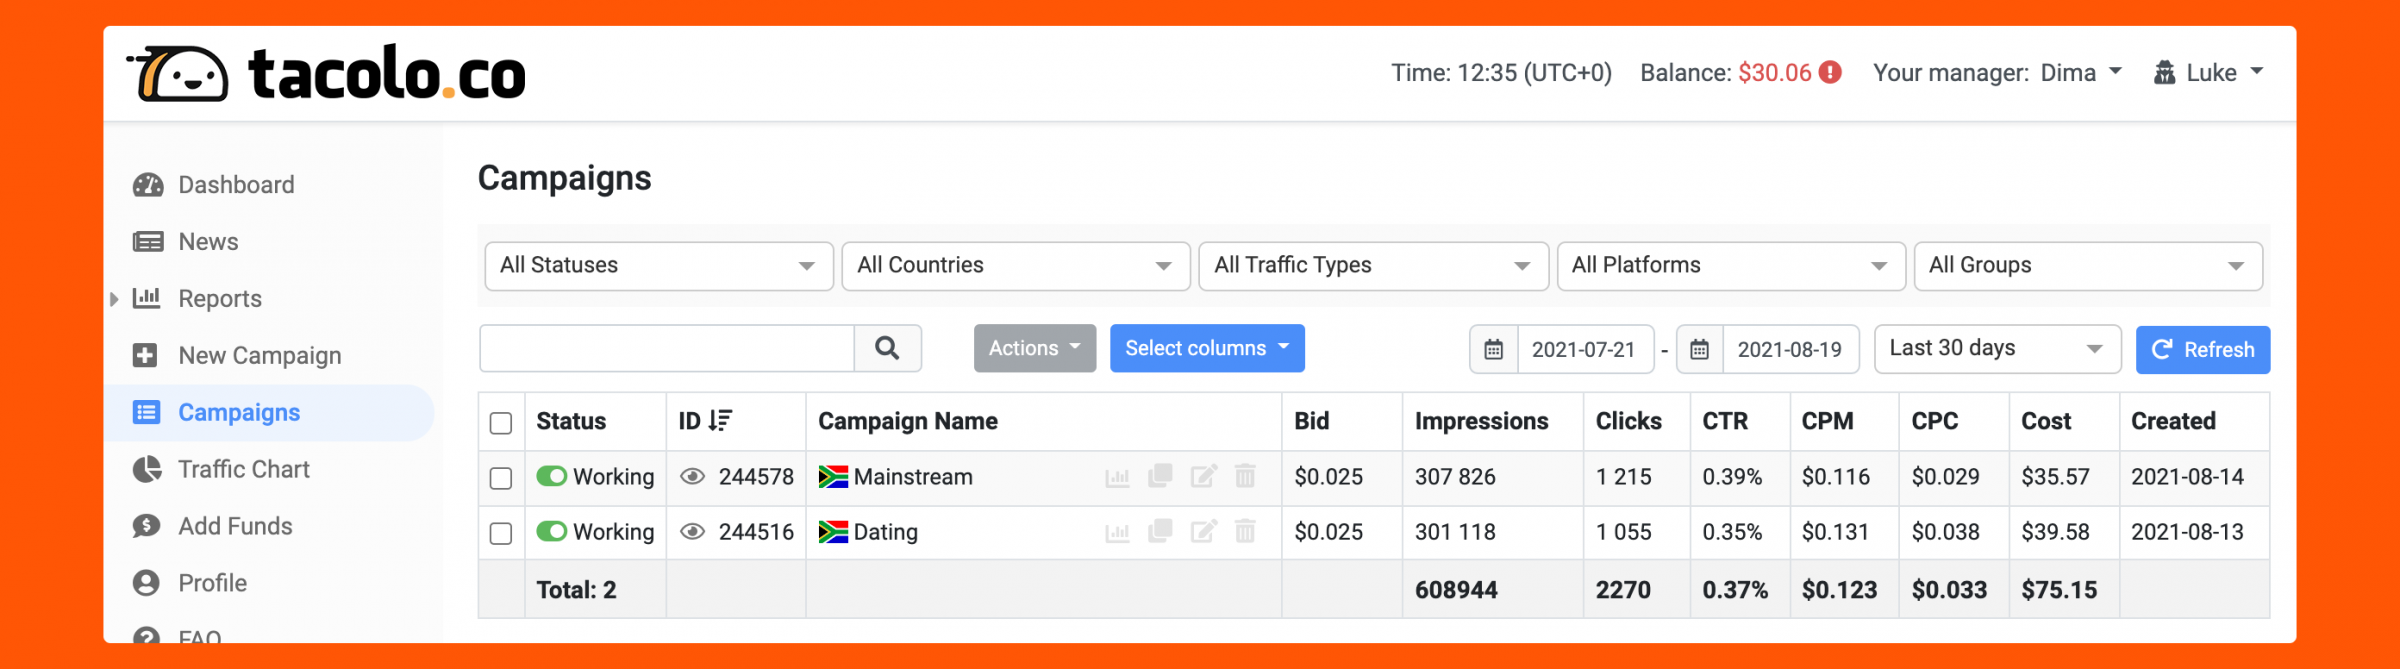Click the News newspaper icon
The width and height of the screenshot is (2400, 669).
tap(148, 242)
